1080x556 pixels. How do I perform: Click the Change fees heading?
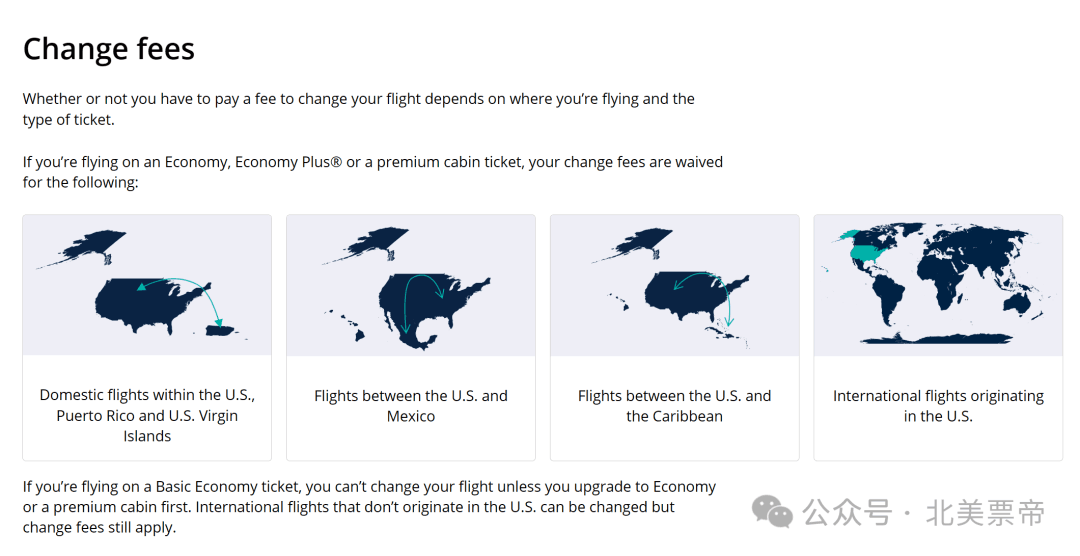point(109,49)
